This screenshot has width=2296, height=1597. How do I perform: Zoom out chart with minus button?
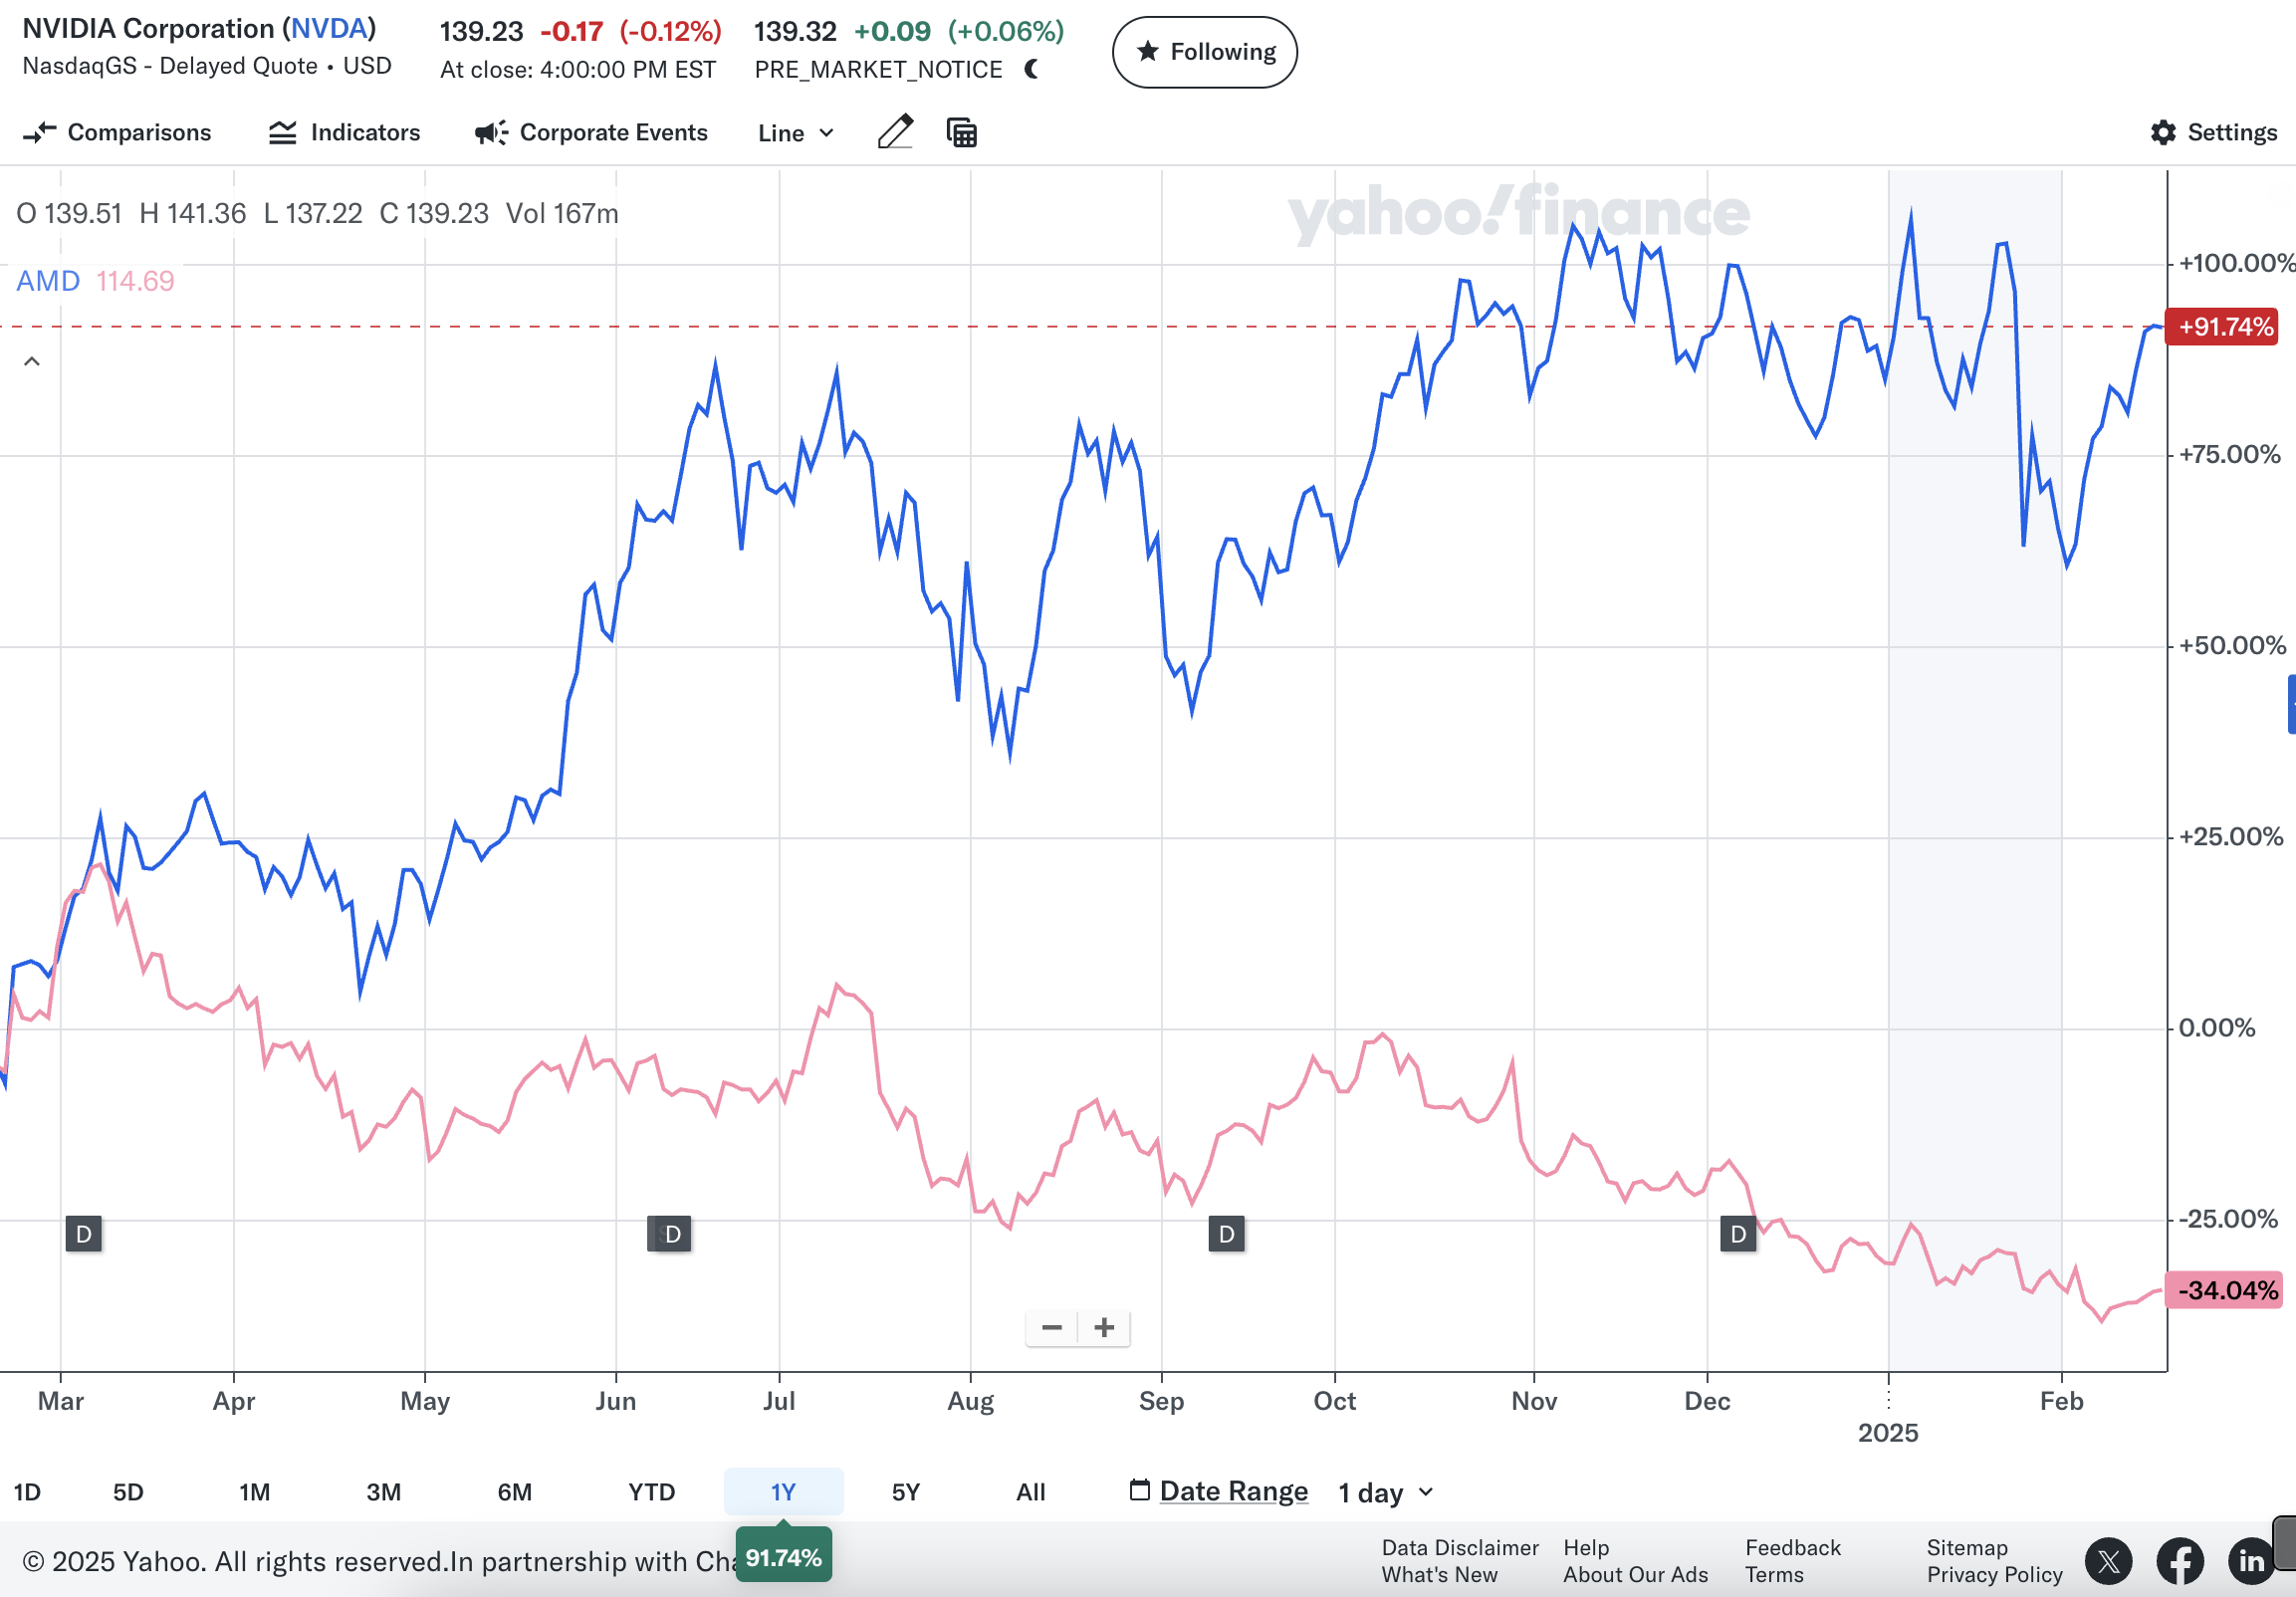[1051, 1327]
